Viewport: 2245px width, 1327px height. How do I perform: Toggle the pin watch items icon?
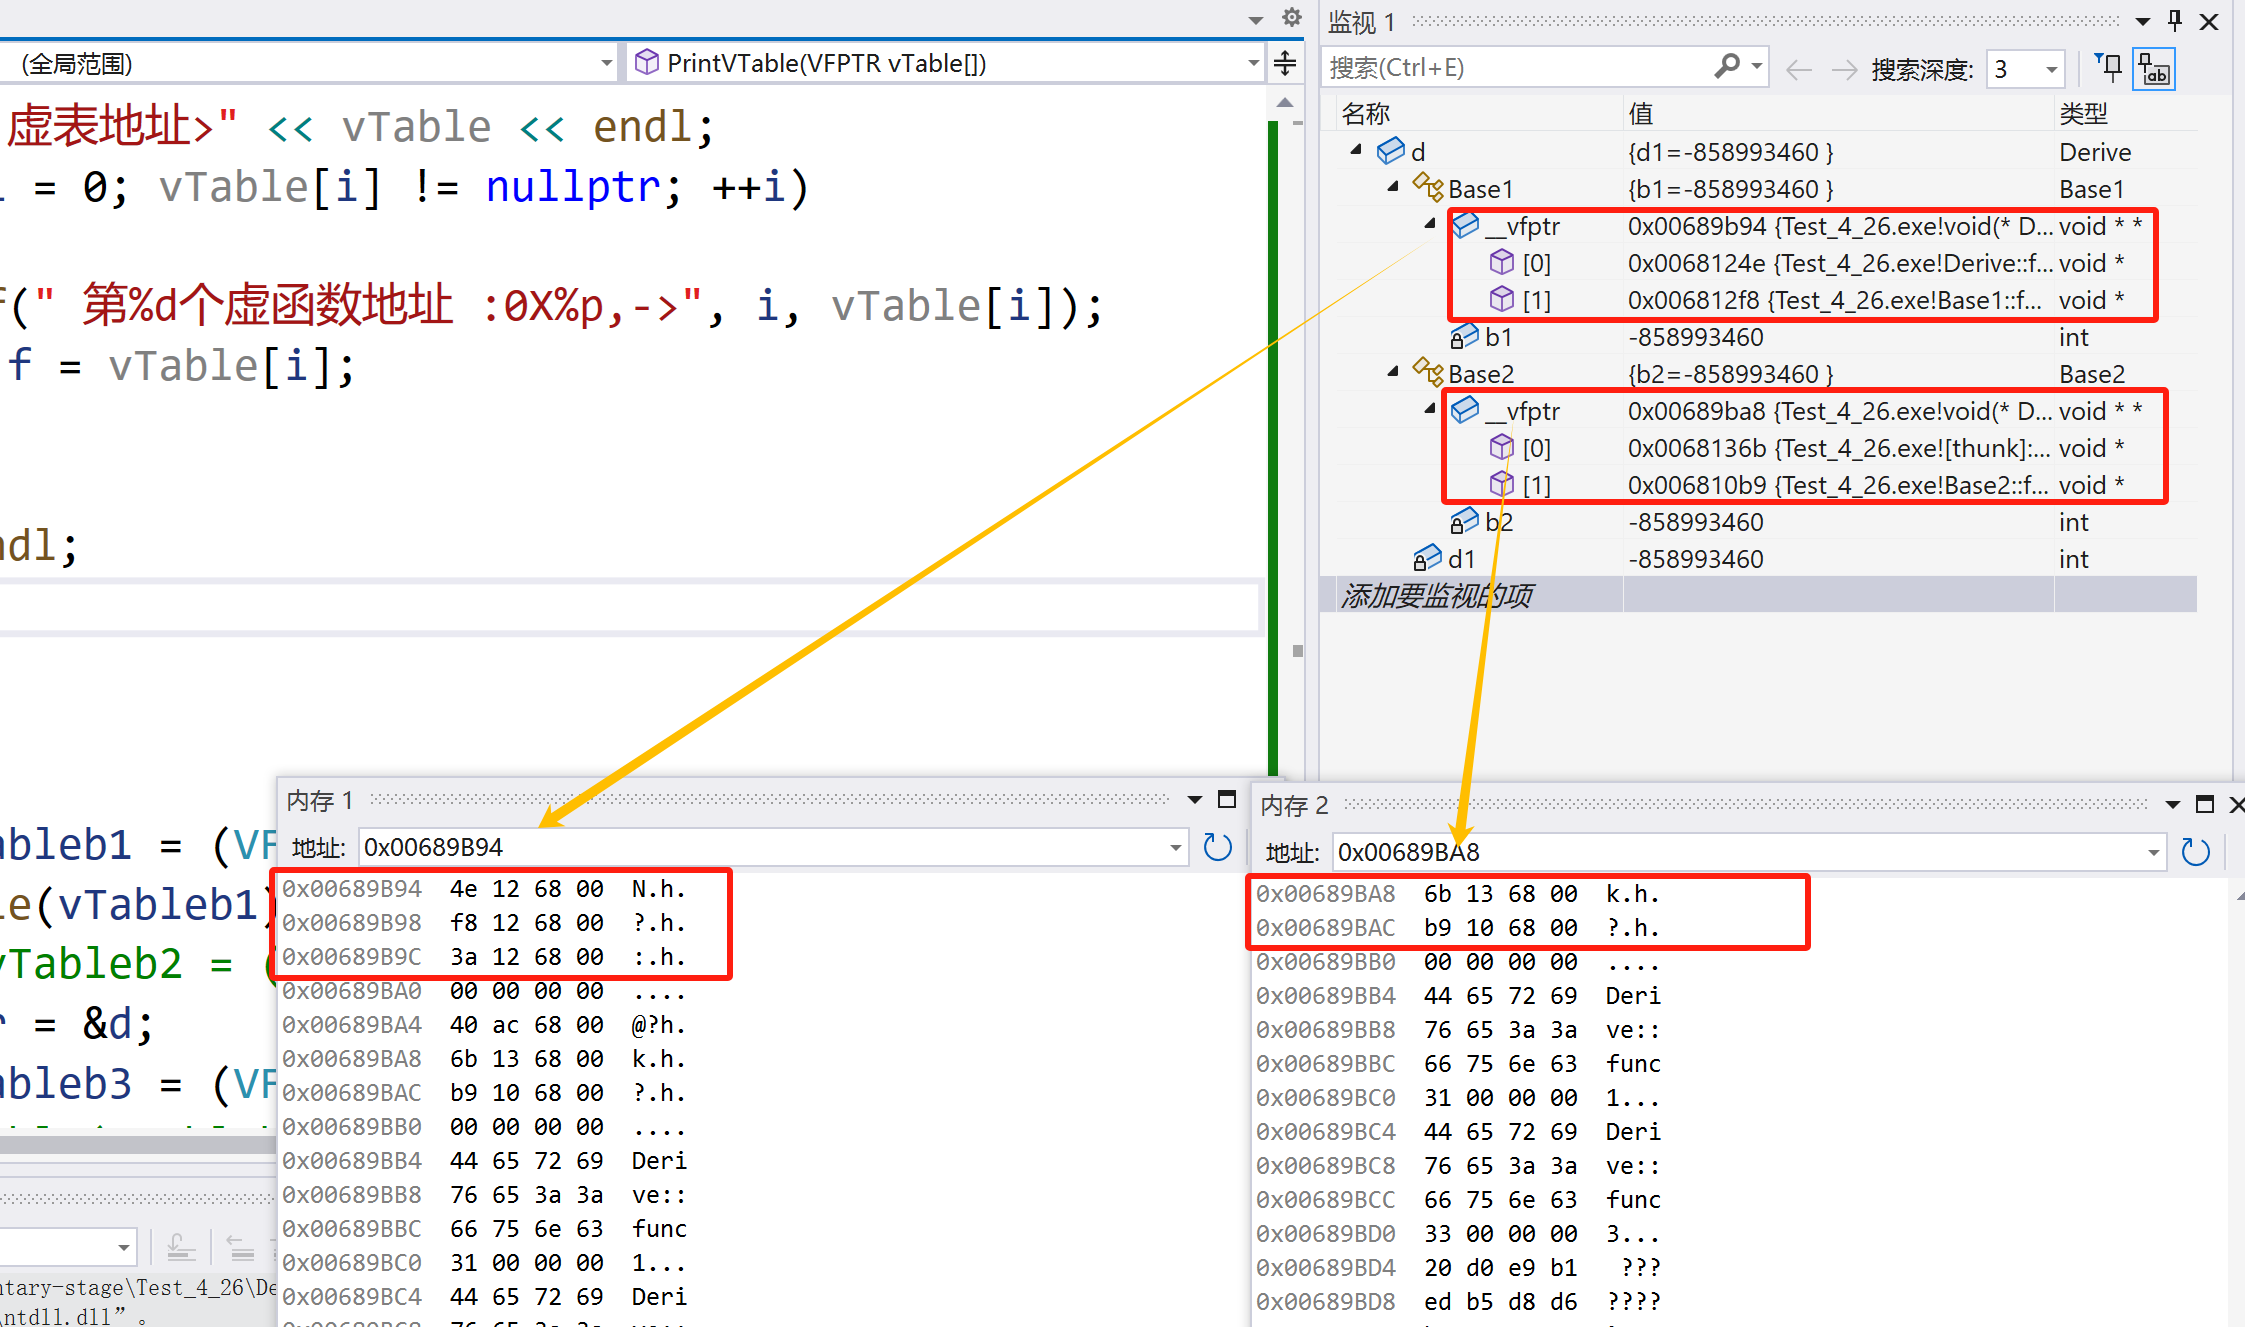click(x=2108, y=68)
